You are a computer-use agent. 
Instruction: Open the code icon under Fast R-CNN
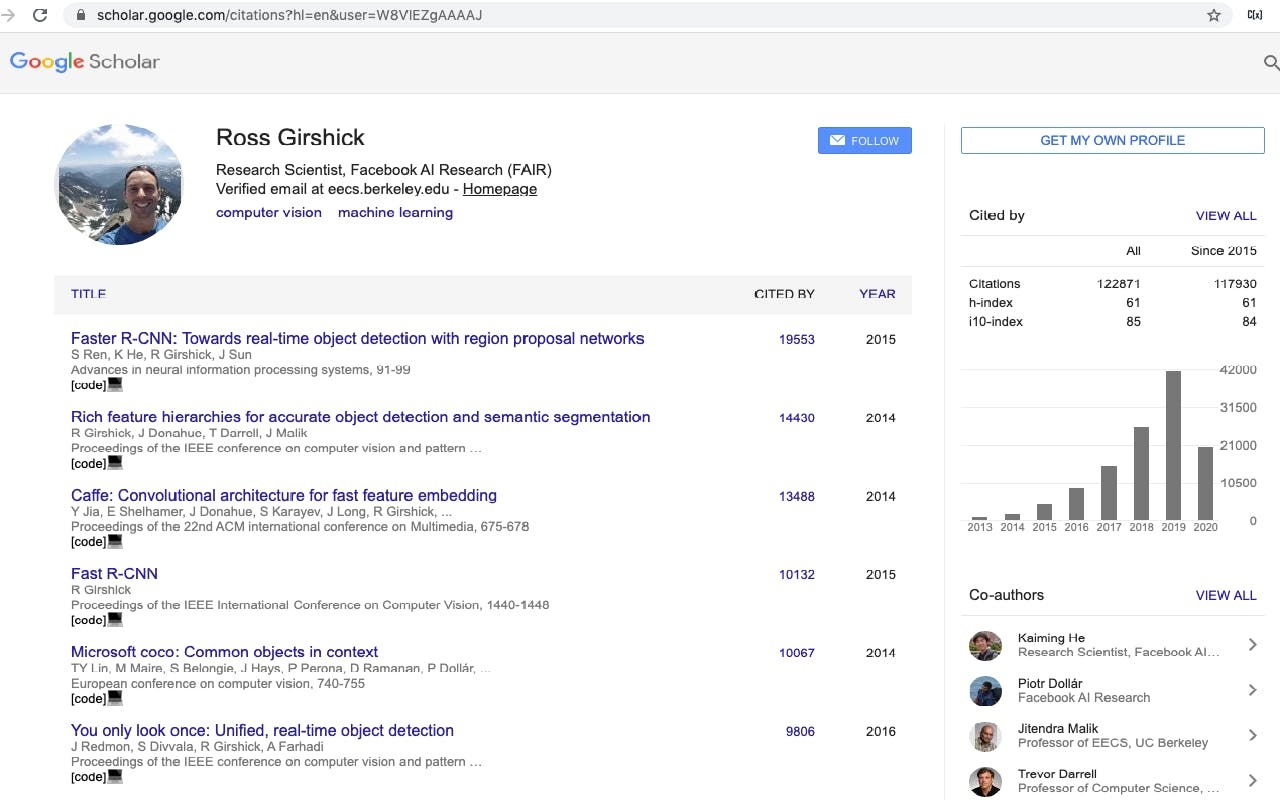coord(115,619)
